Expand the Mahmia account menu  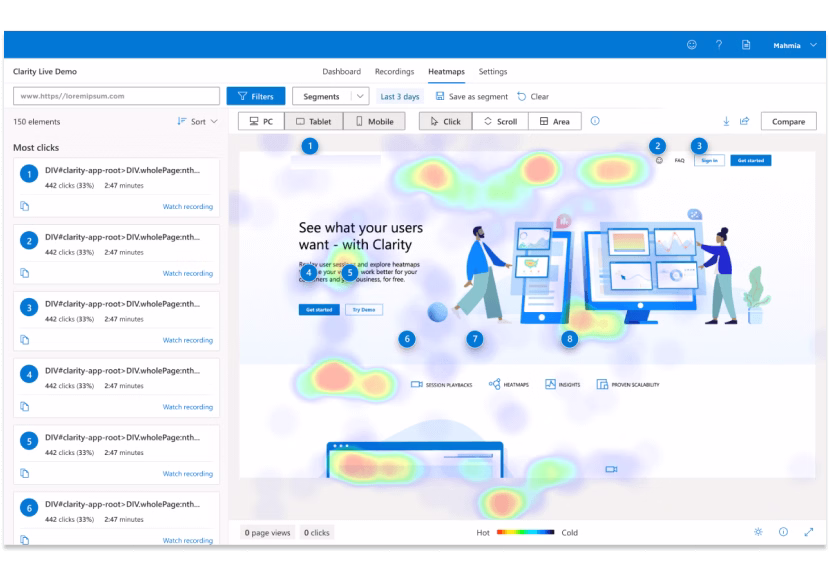(x=795, y=46)
